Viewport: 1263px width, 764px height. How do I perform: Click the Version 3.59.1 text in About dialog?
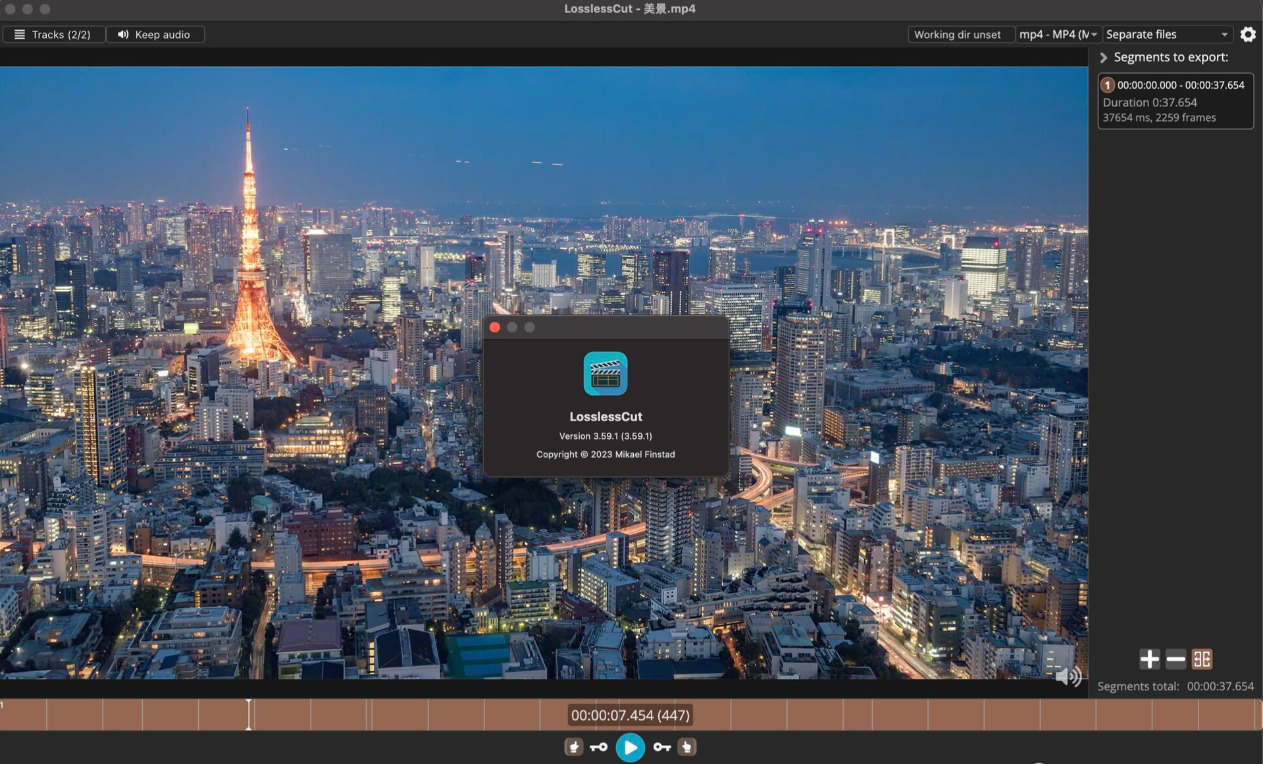pos(606,436)
